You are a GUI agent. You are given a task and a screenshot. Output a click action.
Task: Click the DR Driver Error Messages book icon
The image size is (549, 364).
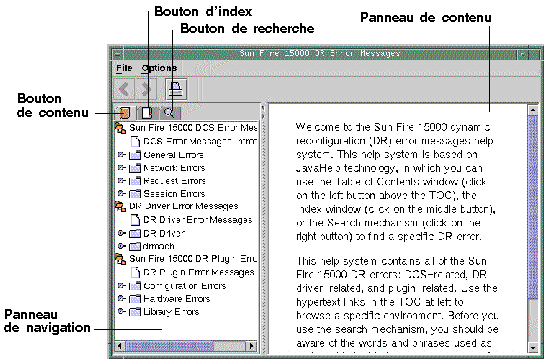[120, 206]
